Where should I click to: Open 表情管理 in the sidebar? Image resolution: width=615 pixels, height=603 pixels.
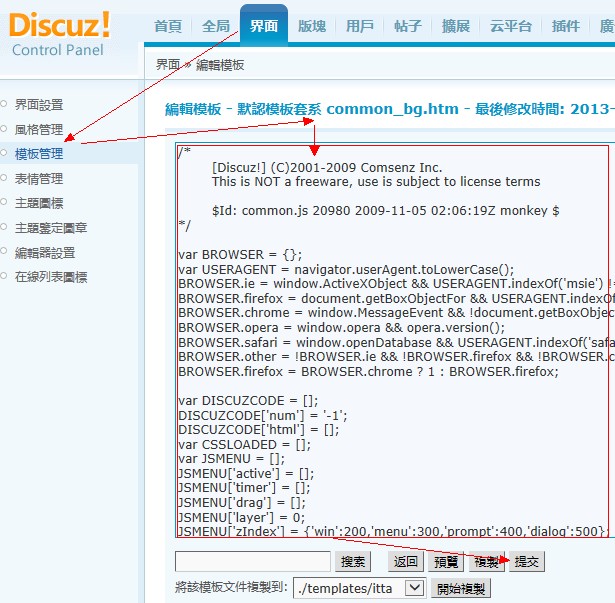coord(39,179)
